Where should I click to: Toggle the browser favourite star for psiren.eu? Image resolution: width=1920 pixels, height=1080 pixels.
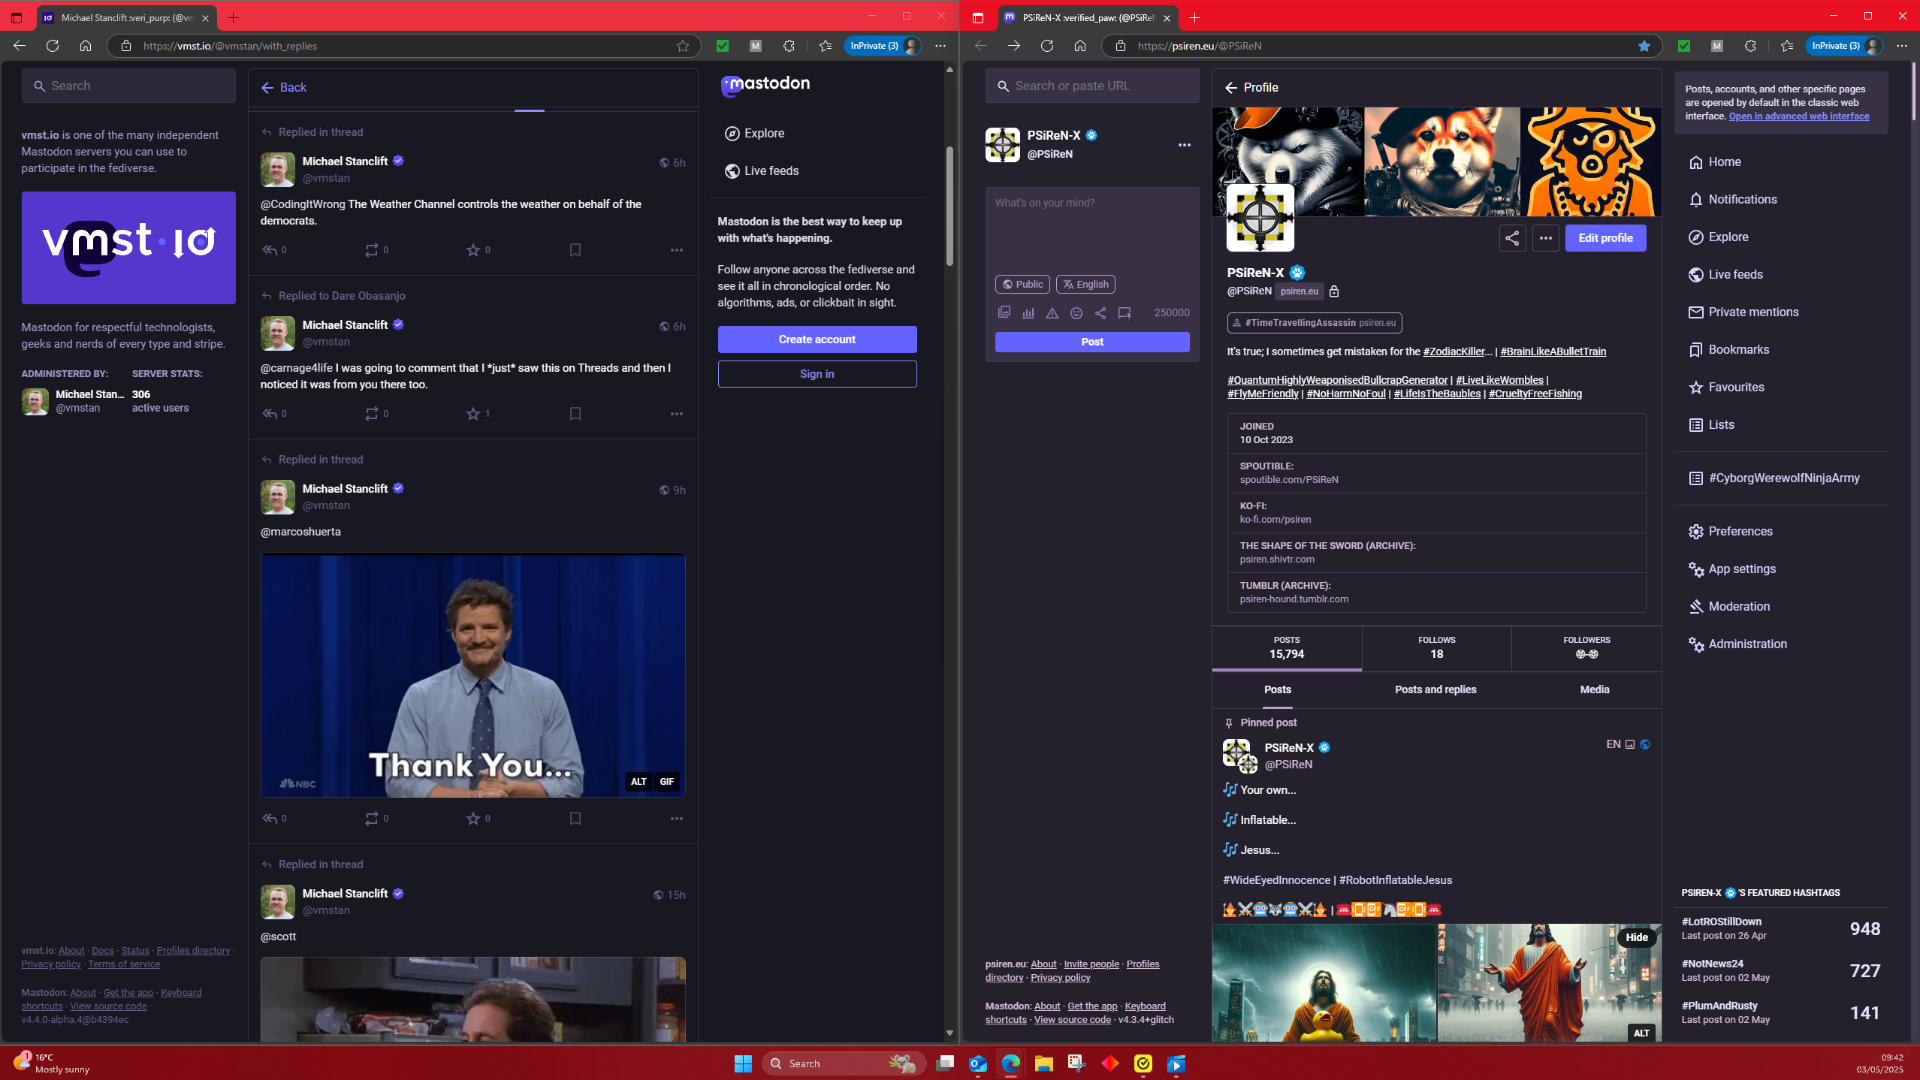pos(1644,46)
